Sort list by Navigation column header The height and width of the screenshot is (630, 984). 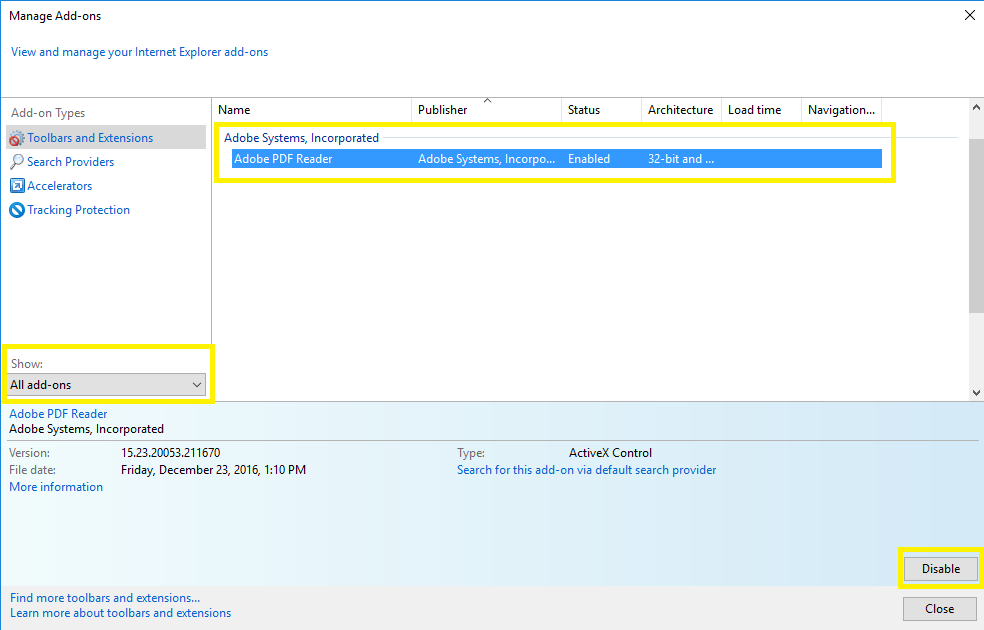[x=842, y=110]
